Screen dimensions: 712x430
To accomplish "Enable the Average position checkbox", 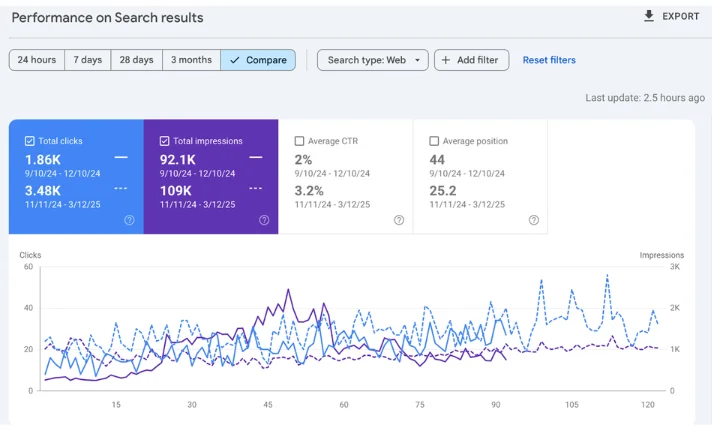I will point(434,141).
